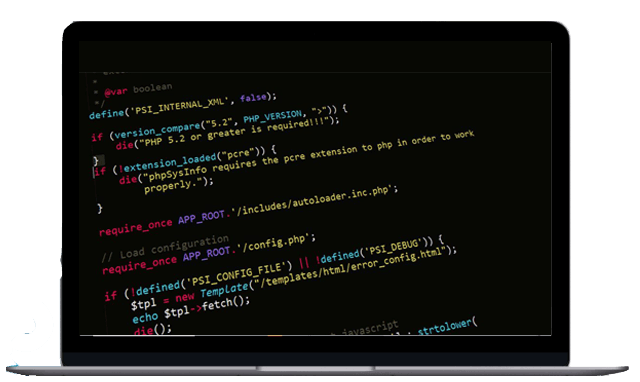
Task: Click the define('PSI_INTERNAL_XML' code line
Action: click(183, 105)
